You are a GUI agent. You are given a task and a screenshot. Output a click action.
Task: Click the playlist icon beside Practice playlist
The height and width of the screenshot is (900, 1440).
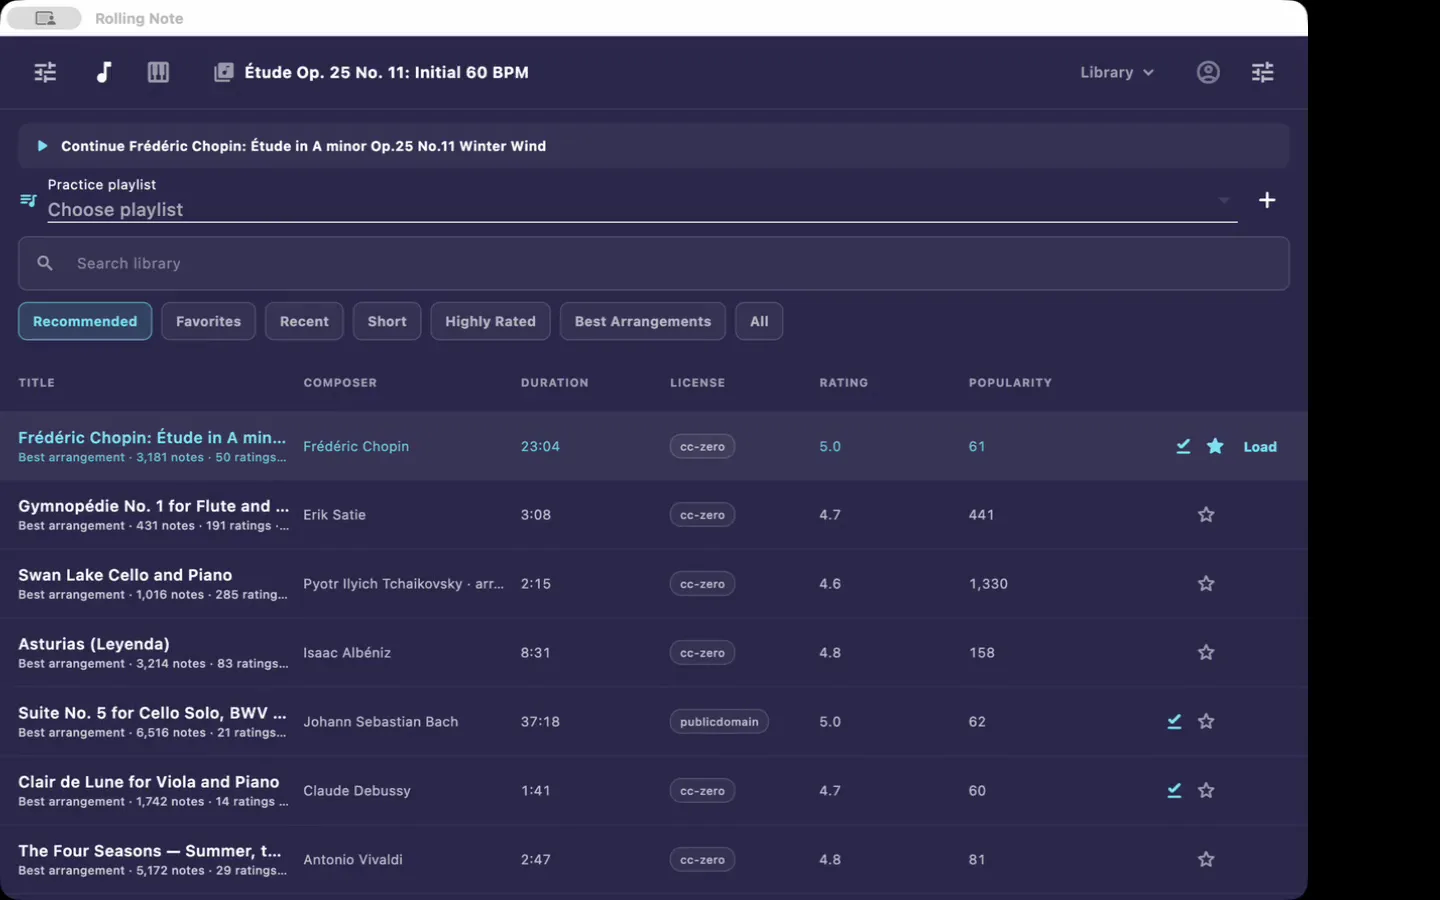28,200
